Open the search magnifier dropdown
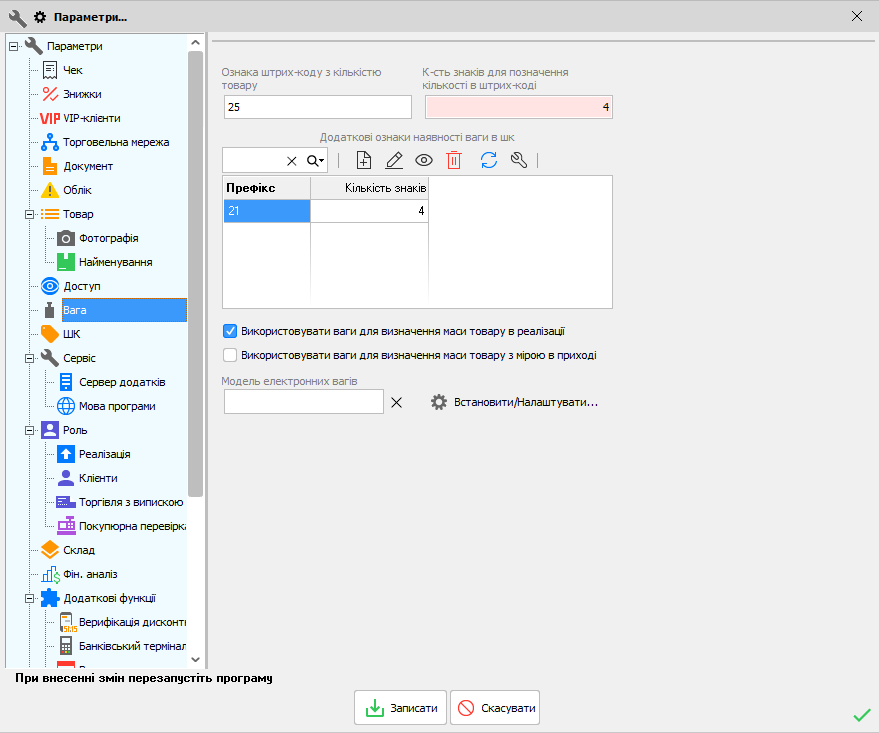This screenshot has width=879, height=733. [315, 161]
